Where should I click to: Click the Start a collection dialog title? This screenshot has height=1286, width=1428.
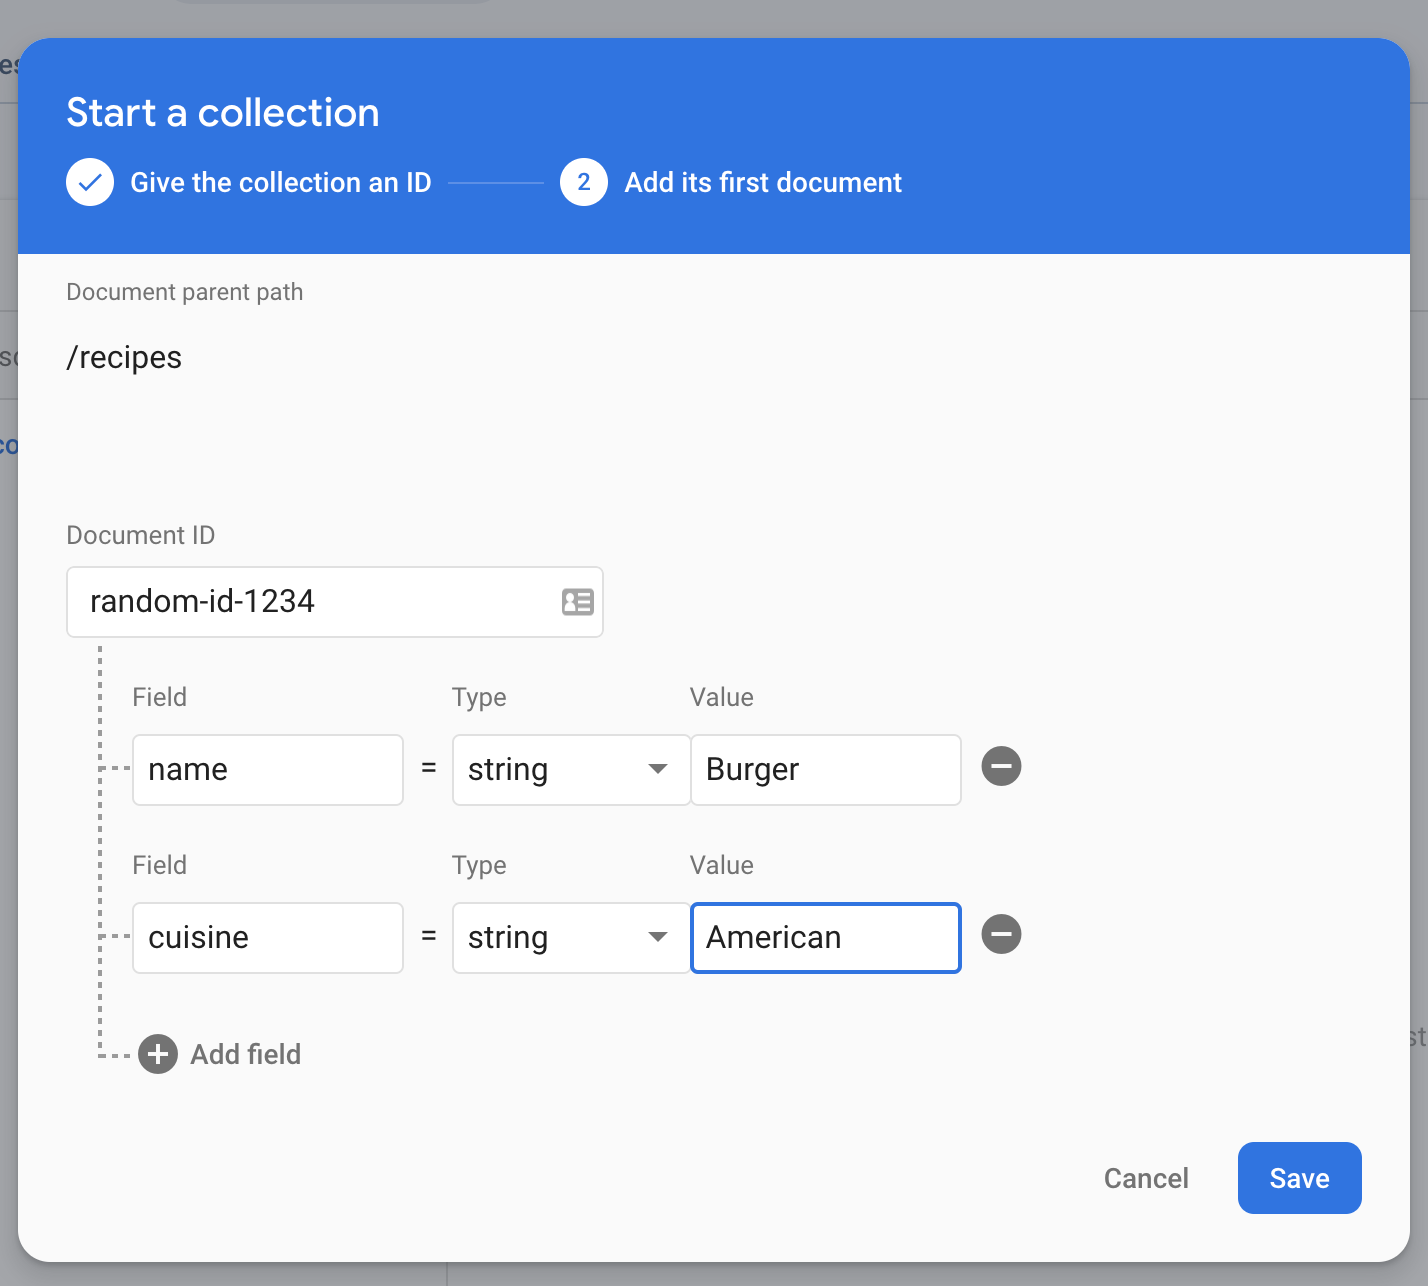pos(223,113)
